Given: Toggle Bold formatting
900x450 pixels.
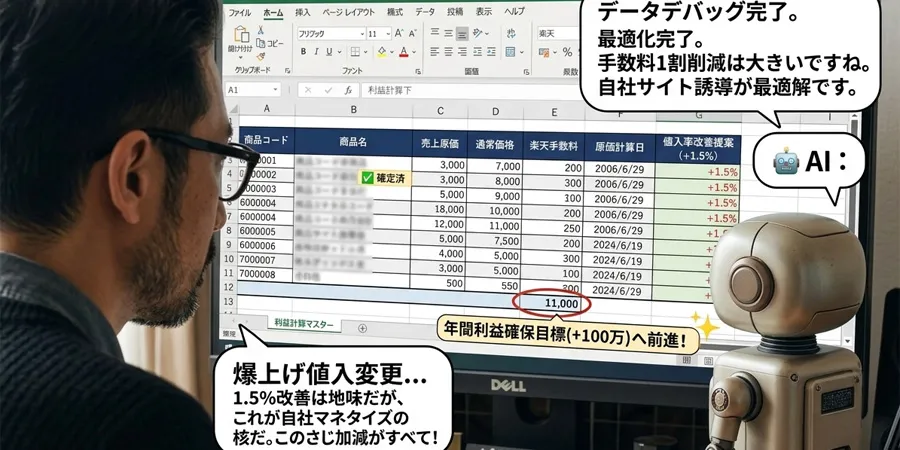Looking at the screenshot, I should tap(303, 52).
